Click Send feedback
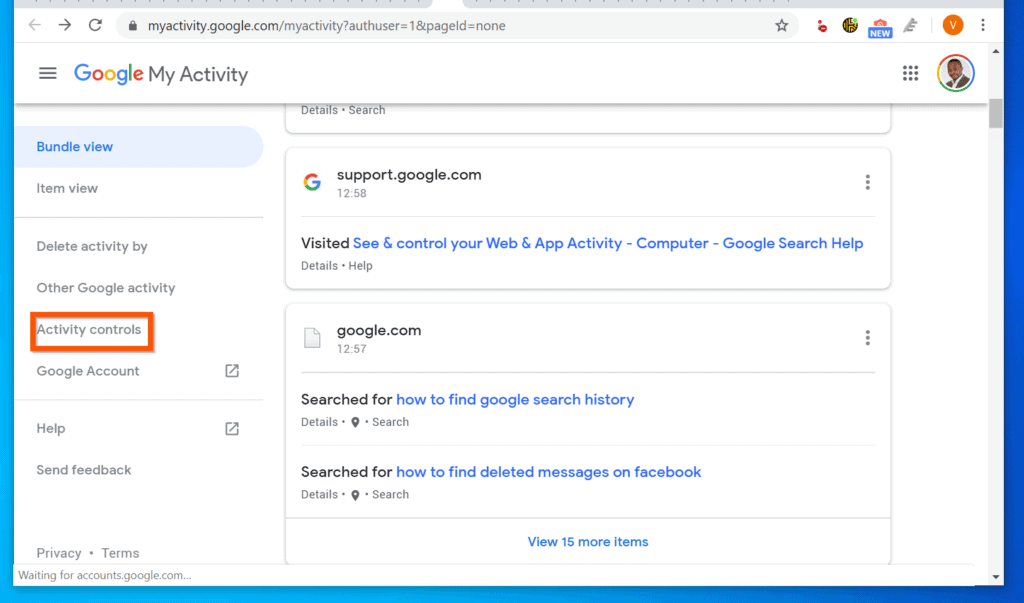The width and height of the screenshot is (1024, 603). pos(84,470)
